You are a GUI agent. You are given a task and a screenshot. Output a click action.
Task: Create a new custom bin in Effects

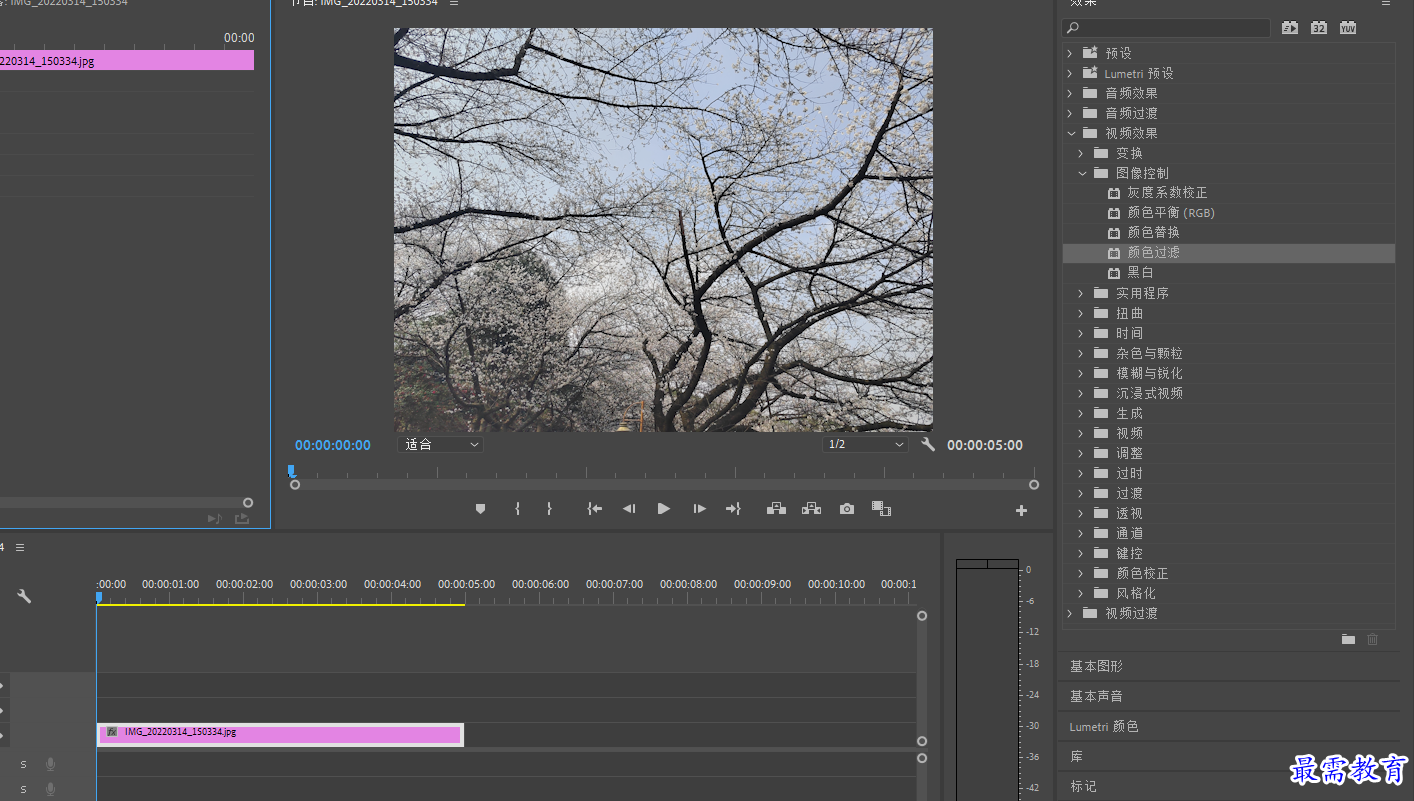click(x=1348, y=639)
